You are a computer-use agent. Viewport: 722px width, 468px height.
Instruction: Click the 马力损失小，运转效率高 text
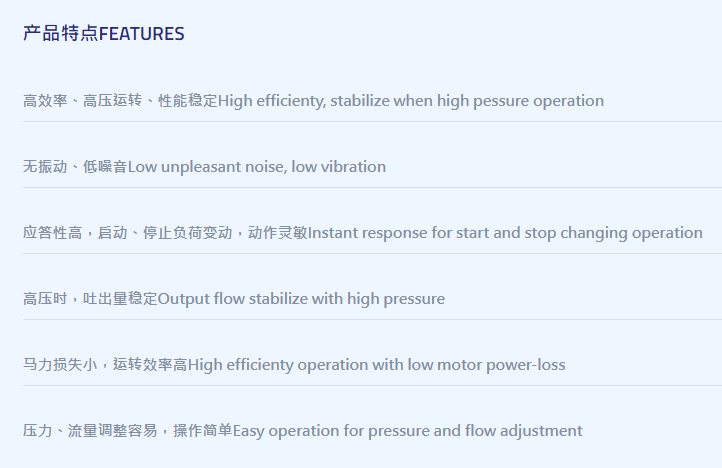[105, 364]
